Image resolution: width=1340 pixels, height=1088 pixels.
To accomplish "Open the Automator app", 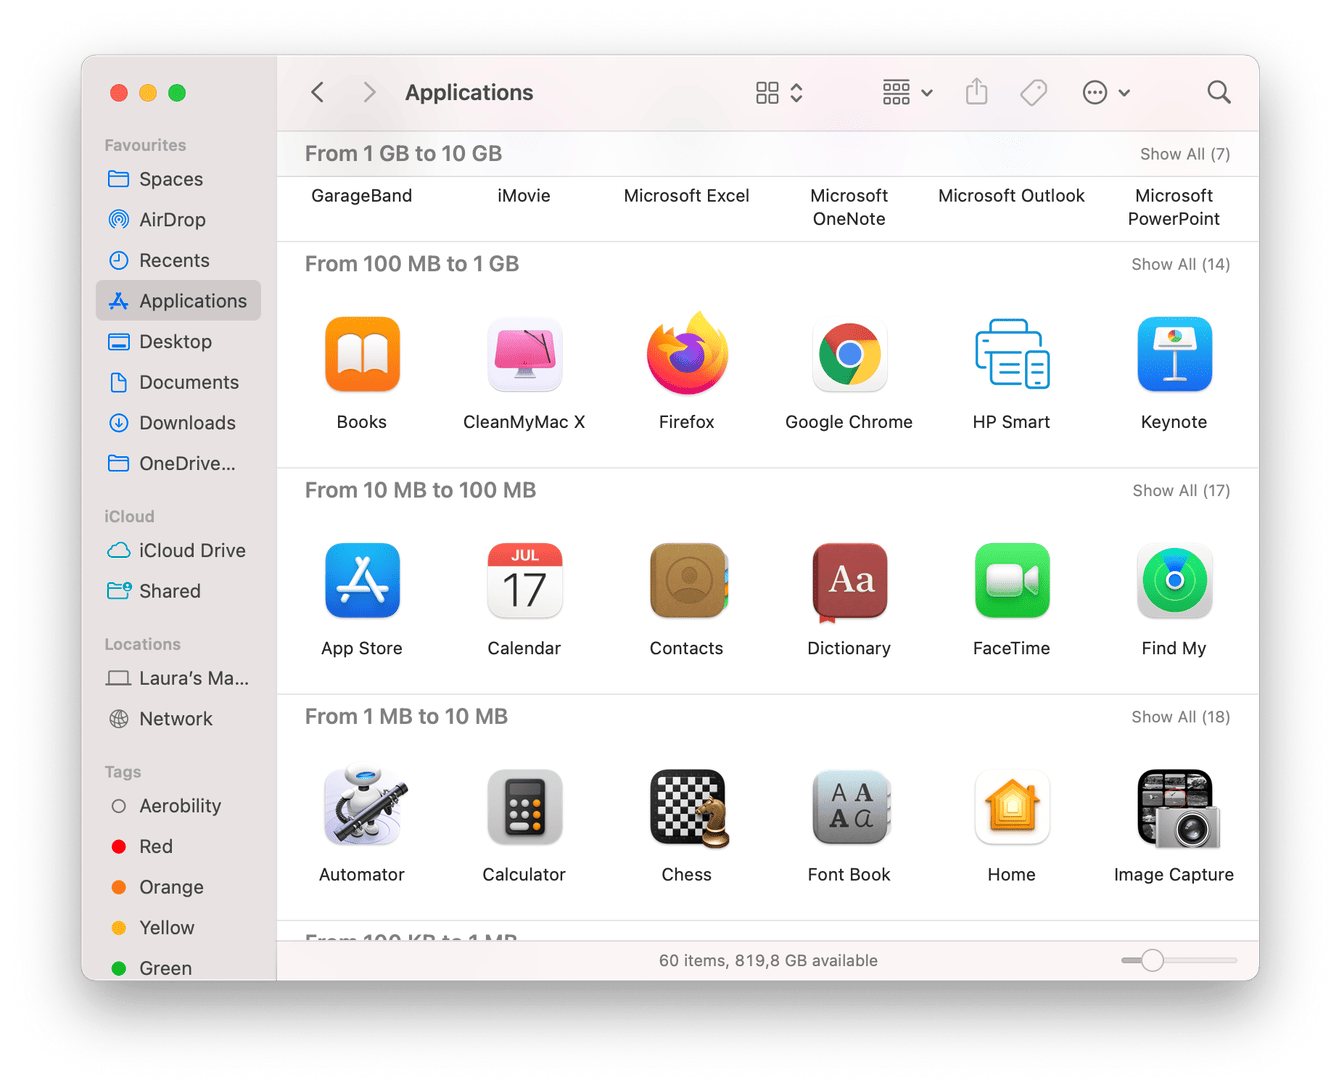I will click(x=362, y=807).
